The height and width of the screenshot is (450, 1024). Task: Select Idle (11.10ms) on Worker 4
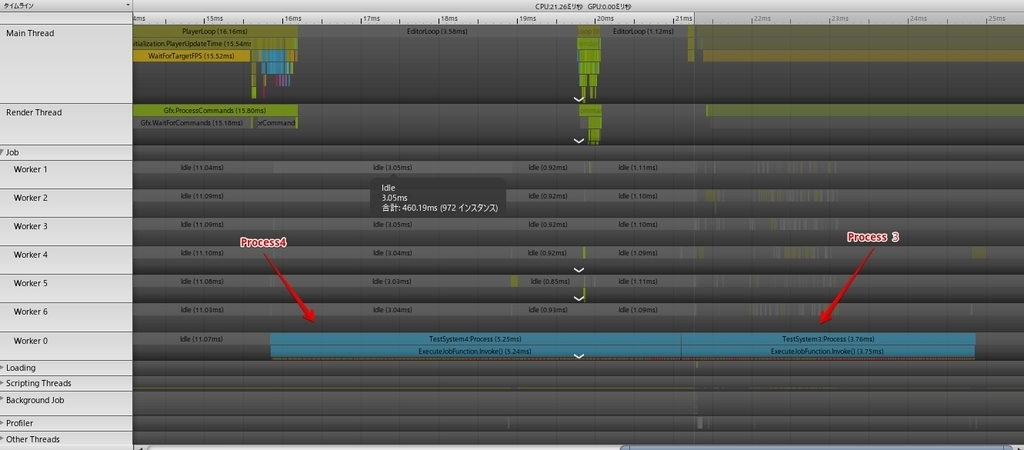[202, 253]
